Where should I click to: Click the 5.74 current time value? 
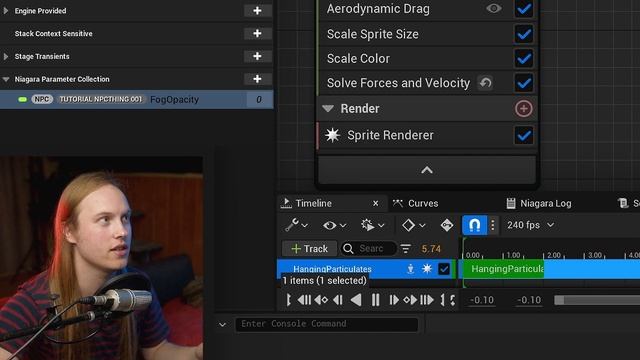click(x=431, y=249)
